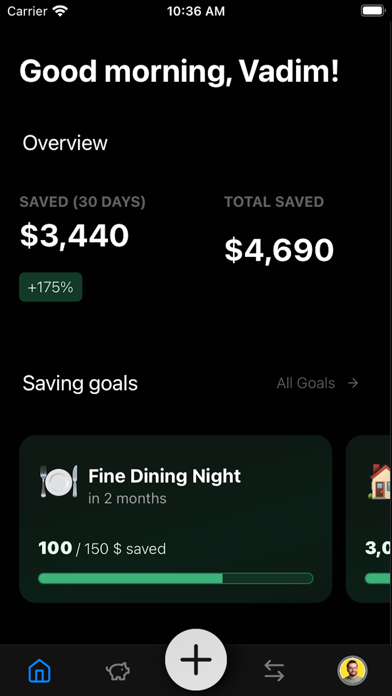Screen dimensions: 392x696
Task: Tap the Saving goals section heading
Action: (x=80, y=383)
